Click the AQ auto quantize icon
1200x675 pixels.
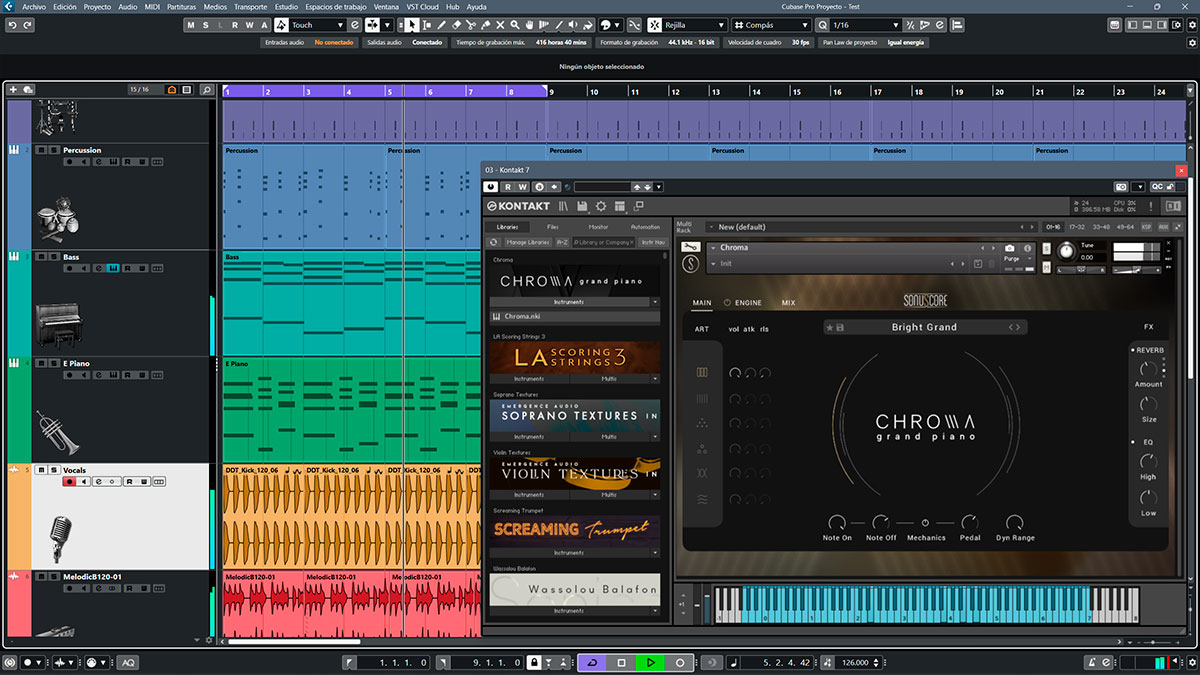coord(128,662)
